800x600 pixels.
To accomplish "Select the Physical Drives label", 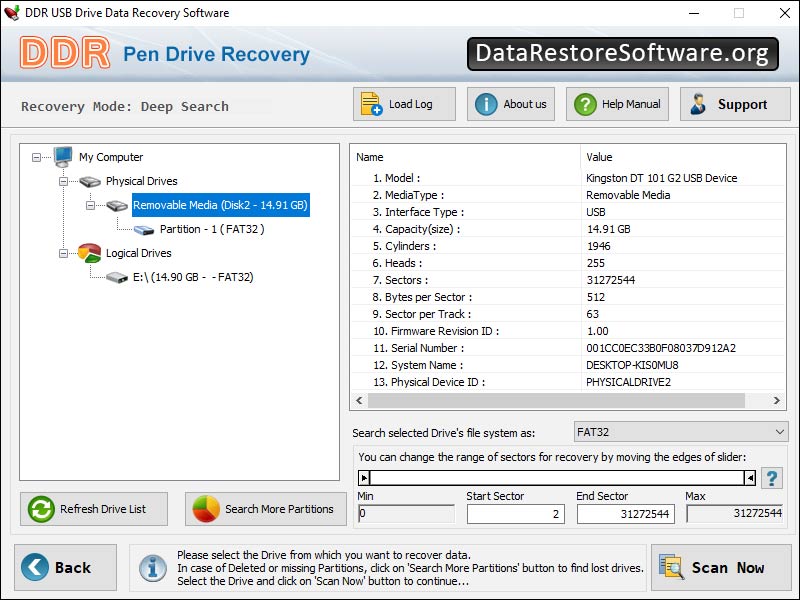I will tap(142, 181).
